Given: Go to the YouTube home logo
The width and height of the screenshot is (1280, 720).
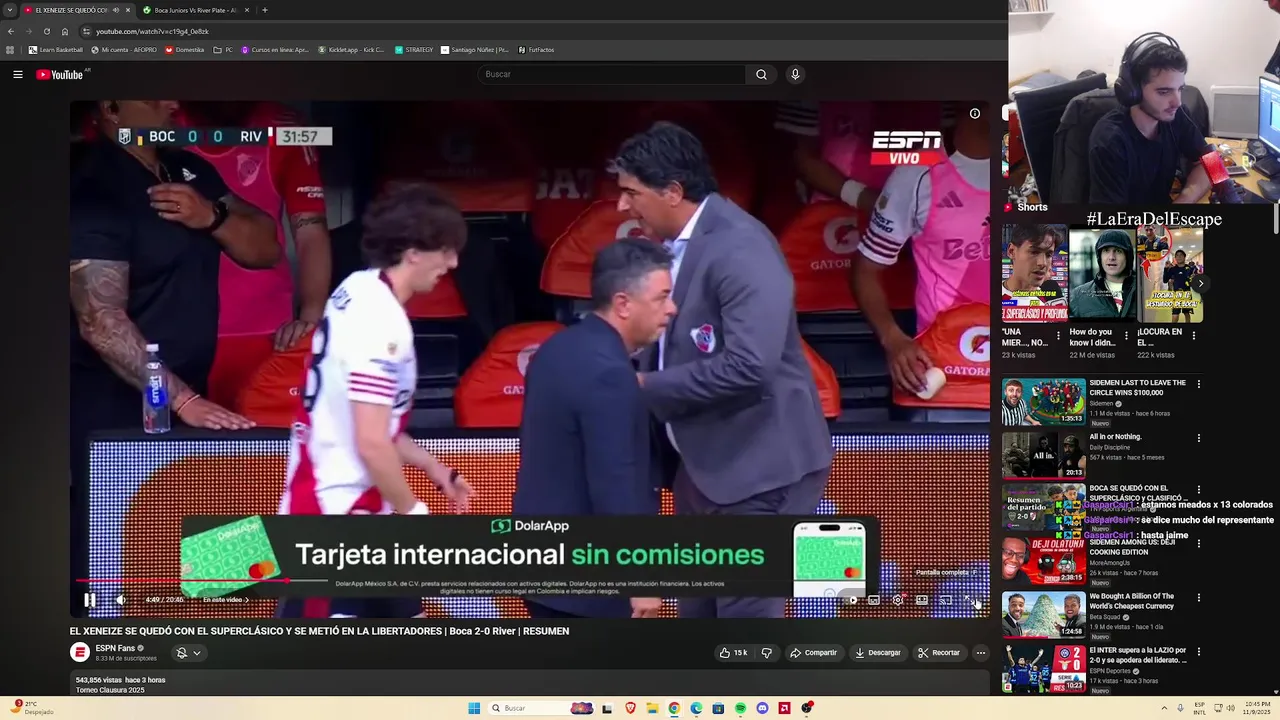Looking at the screenshot, I should coord(61,74).
